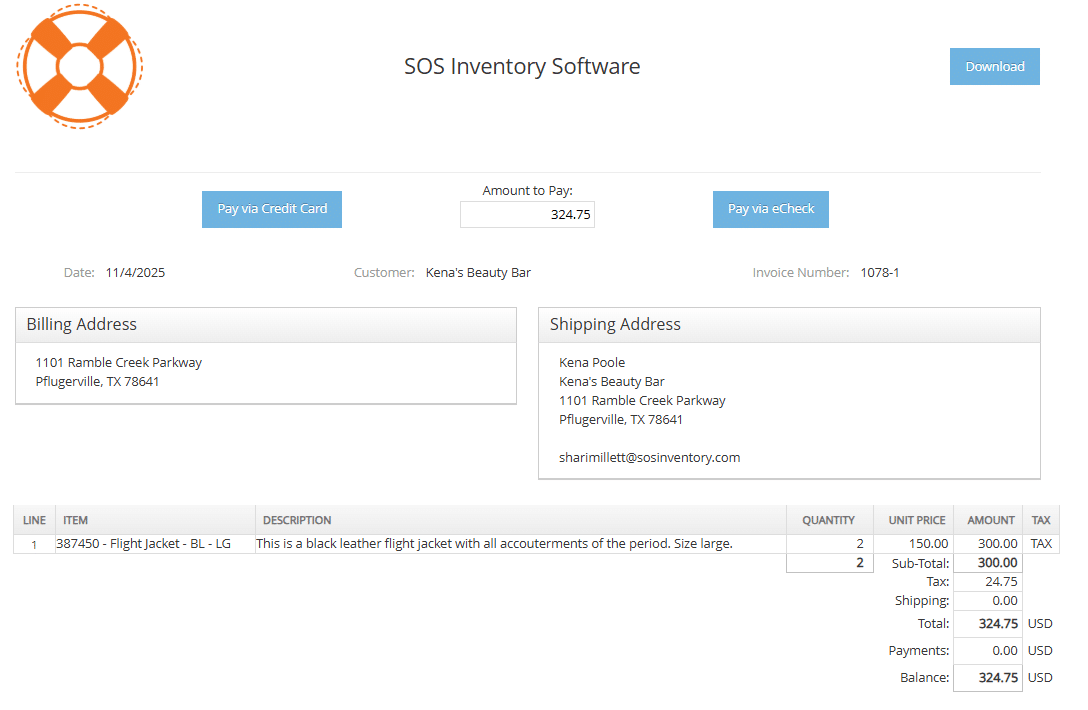
Task: Click invoice number 1078-1
Action: [879, 272]
